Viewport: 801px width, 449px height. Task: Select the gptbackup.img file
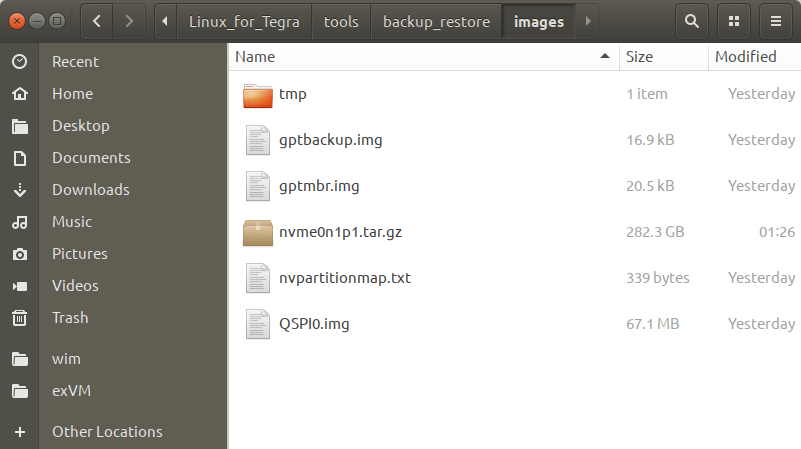coord(330,140)
